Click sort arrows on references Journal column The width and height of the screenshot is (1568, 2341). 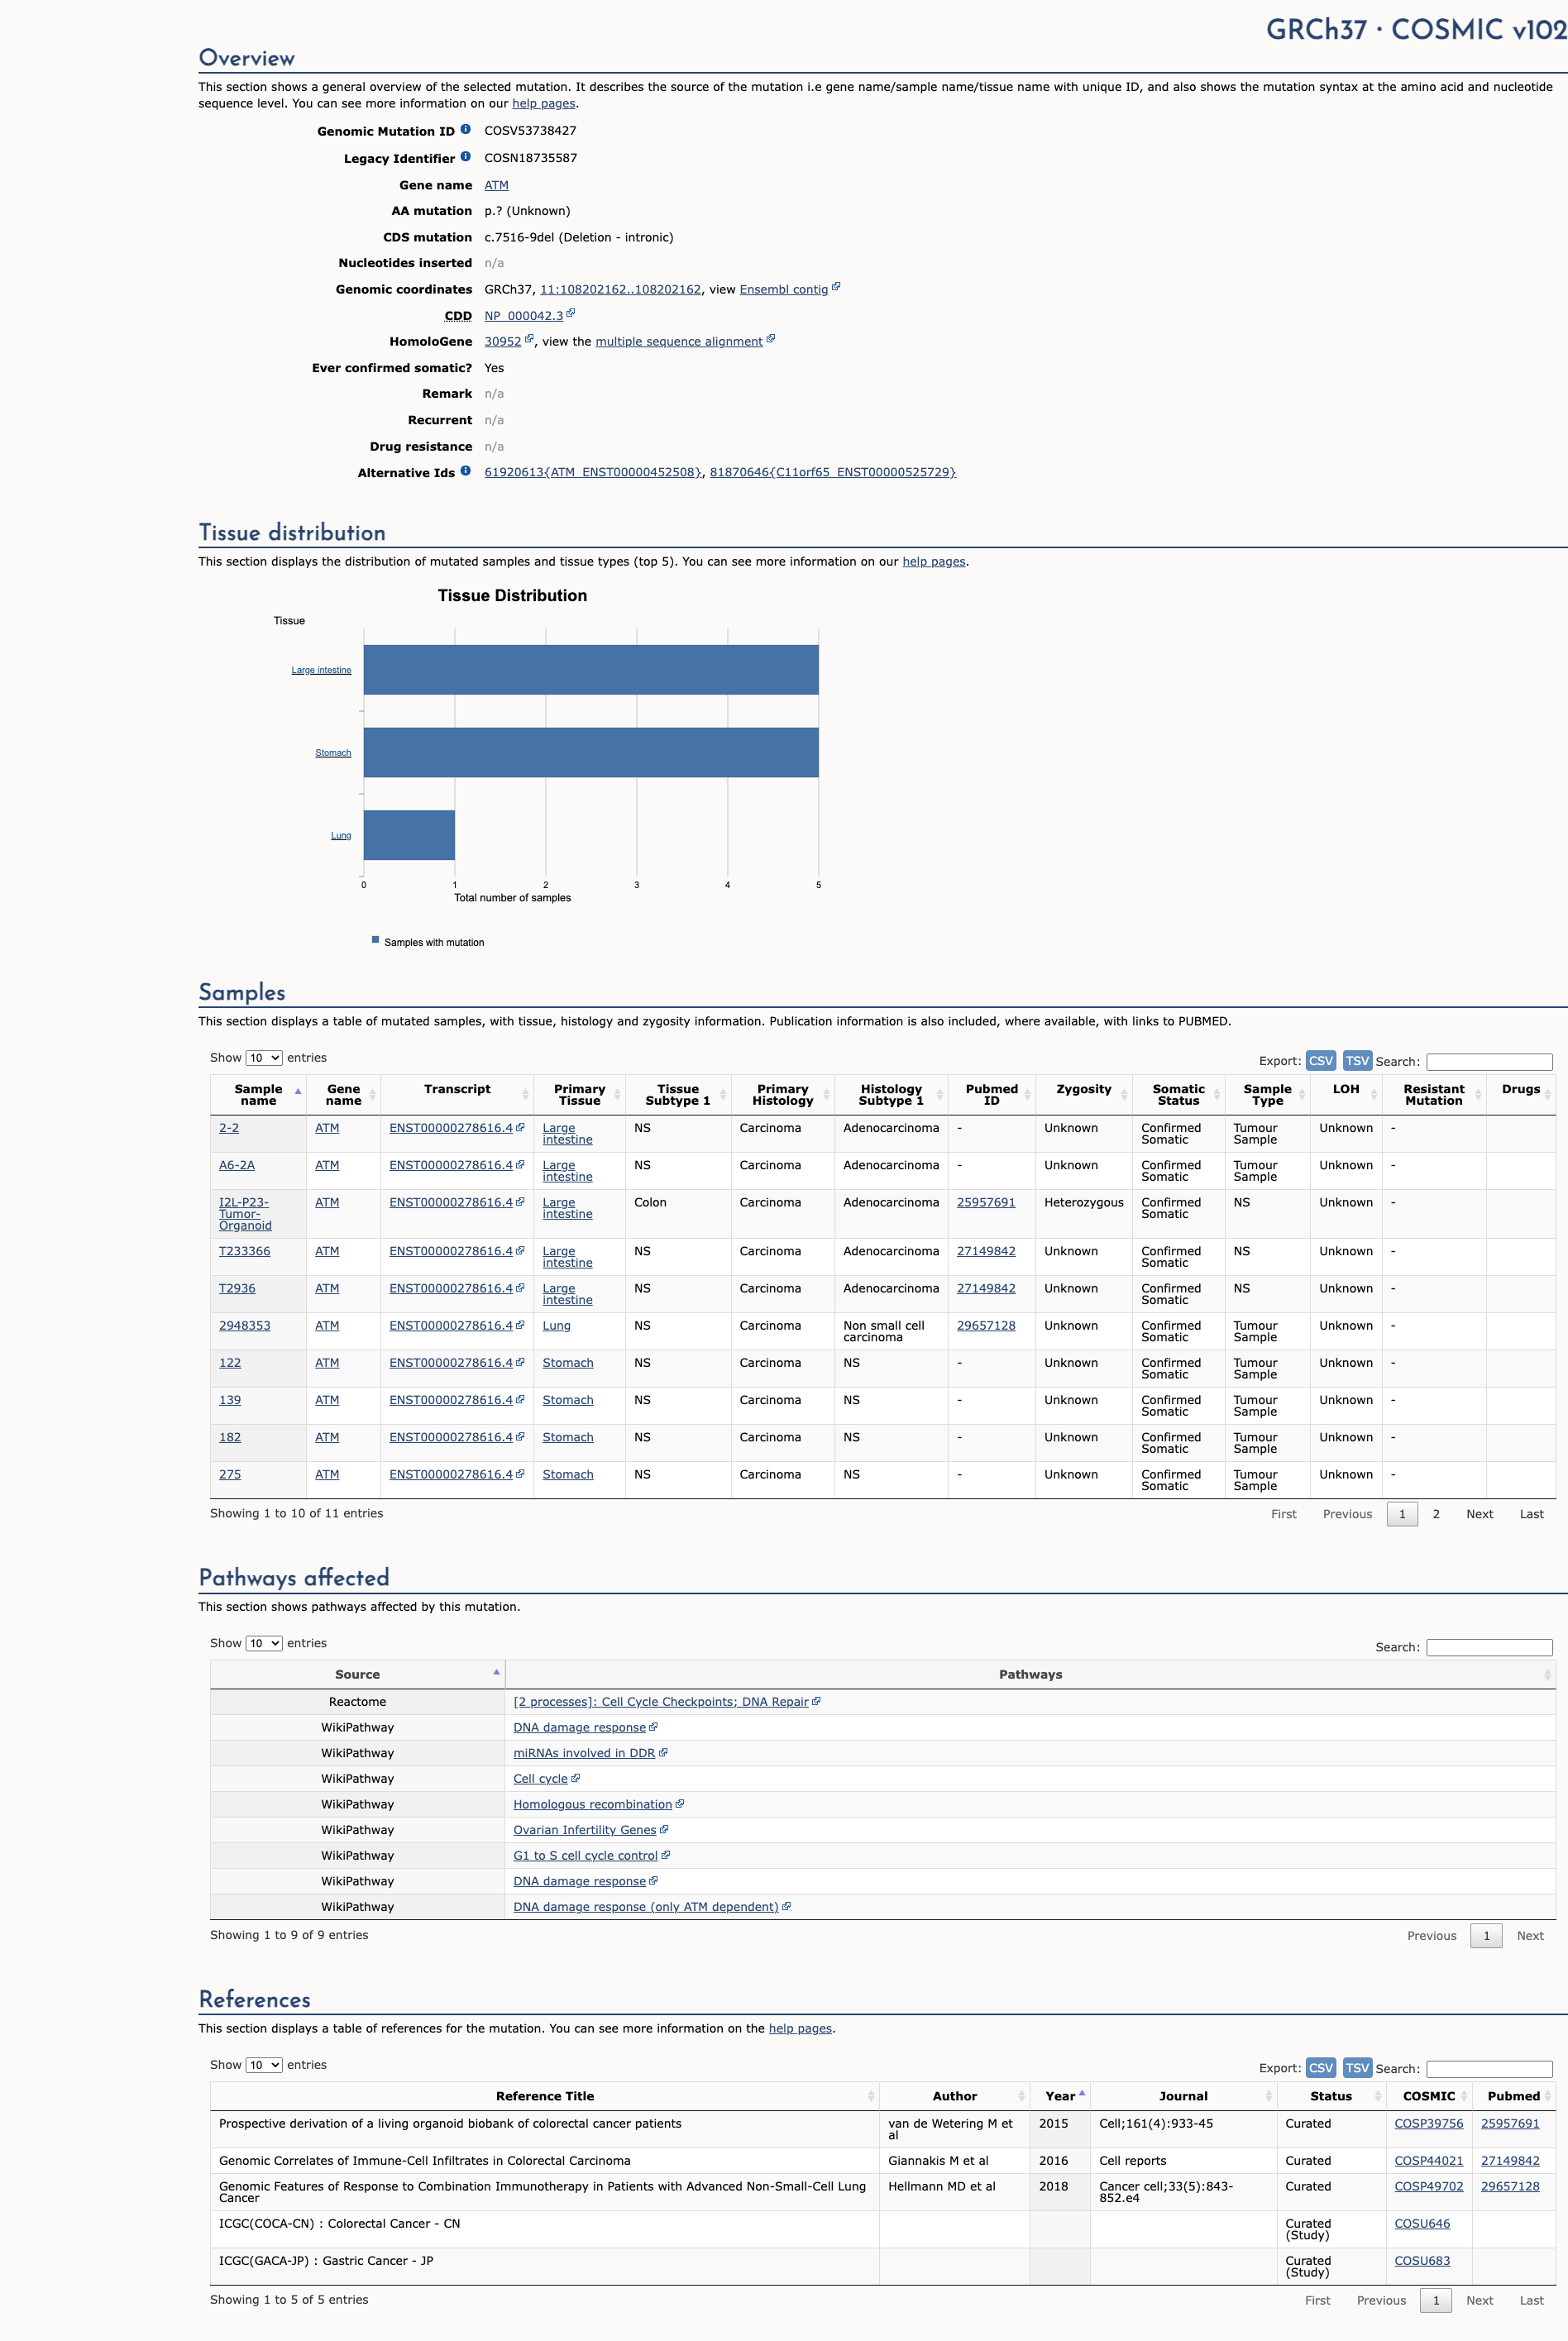pyautogui.click(x=1269, y=2096)
